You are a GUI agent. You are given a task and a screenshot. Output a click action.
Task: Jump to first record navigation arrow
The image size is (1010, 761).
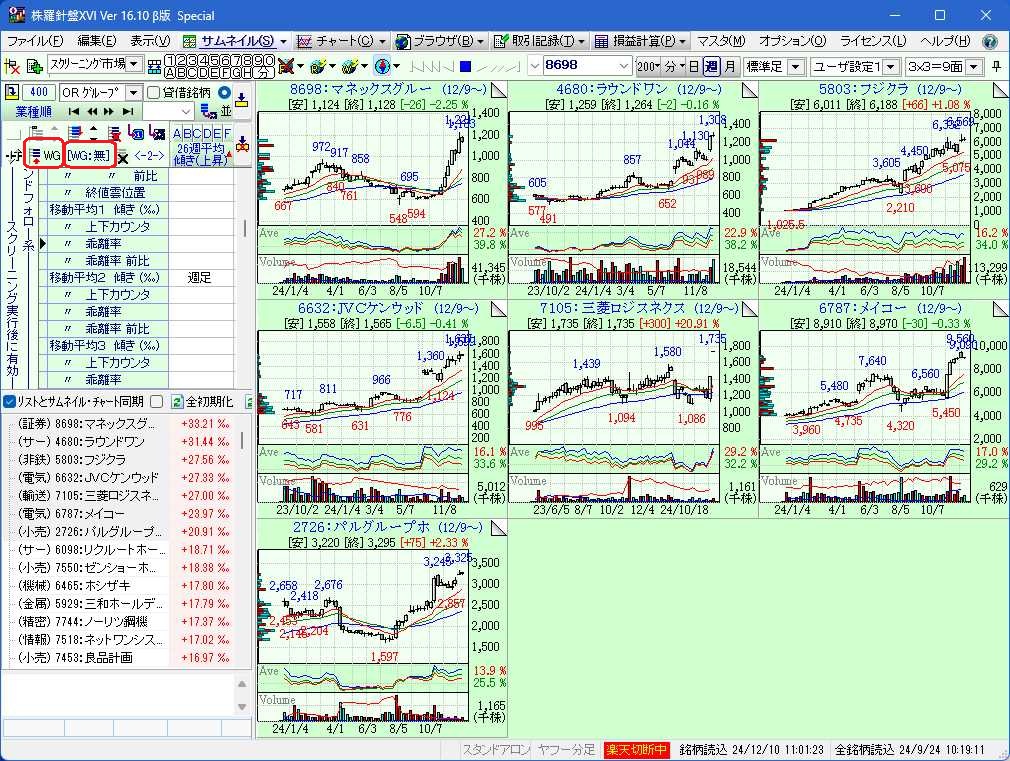tap(73, 111)
